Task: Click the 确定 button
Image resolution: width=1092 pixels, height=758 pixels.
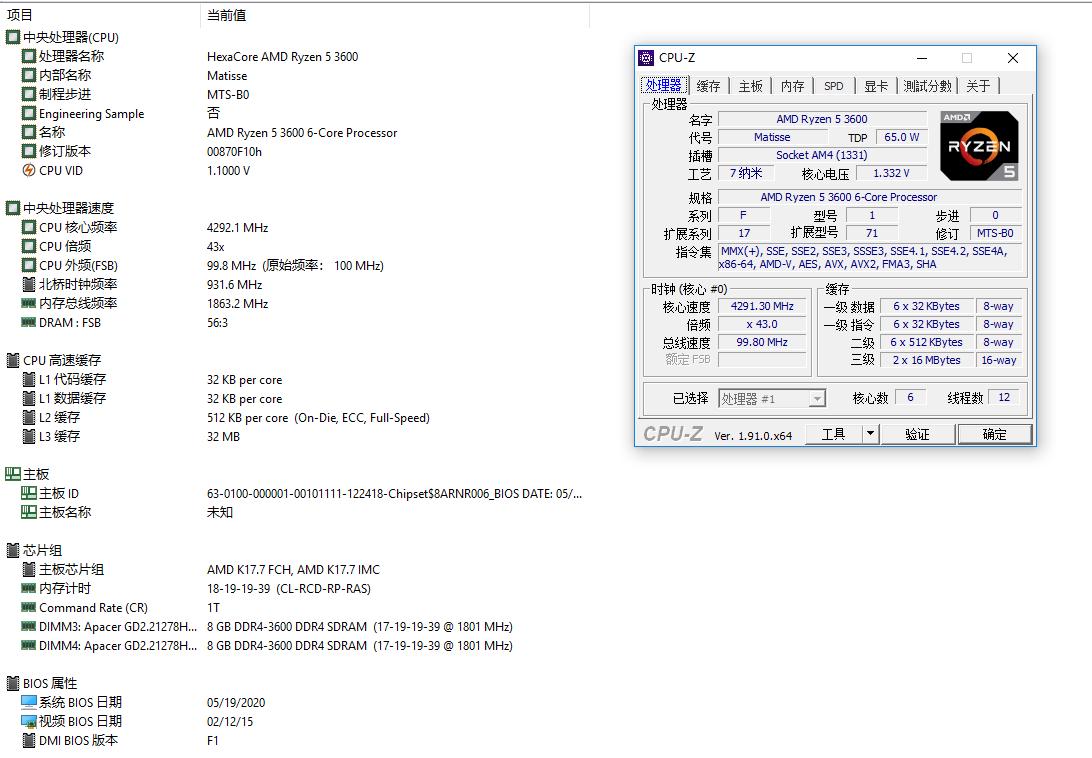Action: click(995, 434)
